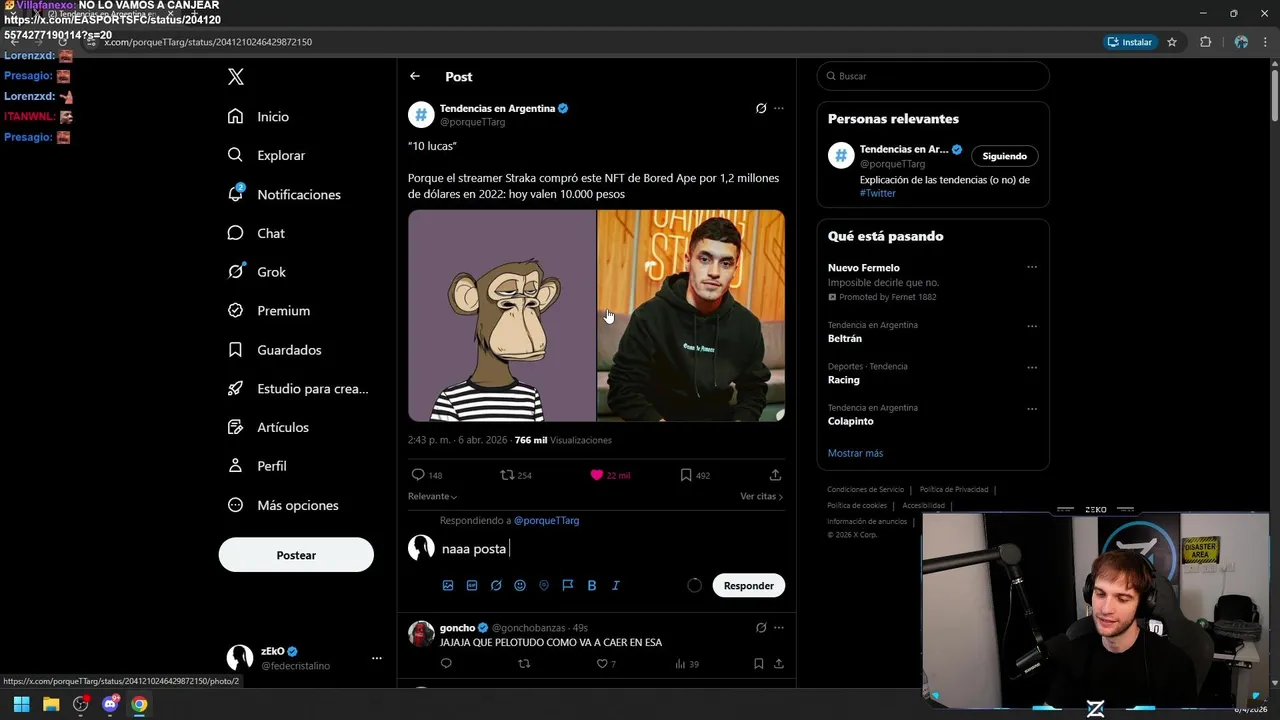Viewport: 1280px width, 720px height.
Task: Repost the post with 254 reposts
Action: 516,475
